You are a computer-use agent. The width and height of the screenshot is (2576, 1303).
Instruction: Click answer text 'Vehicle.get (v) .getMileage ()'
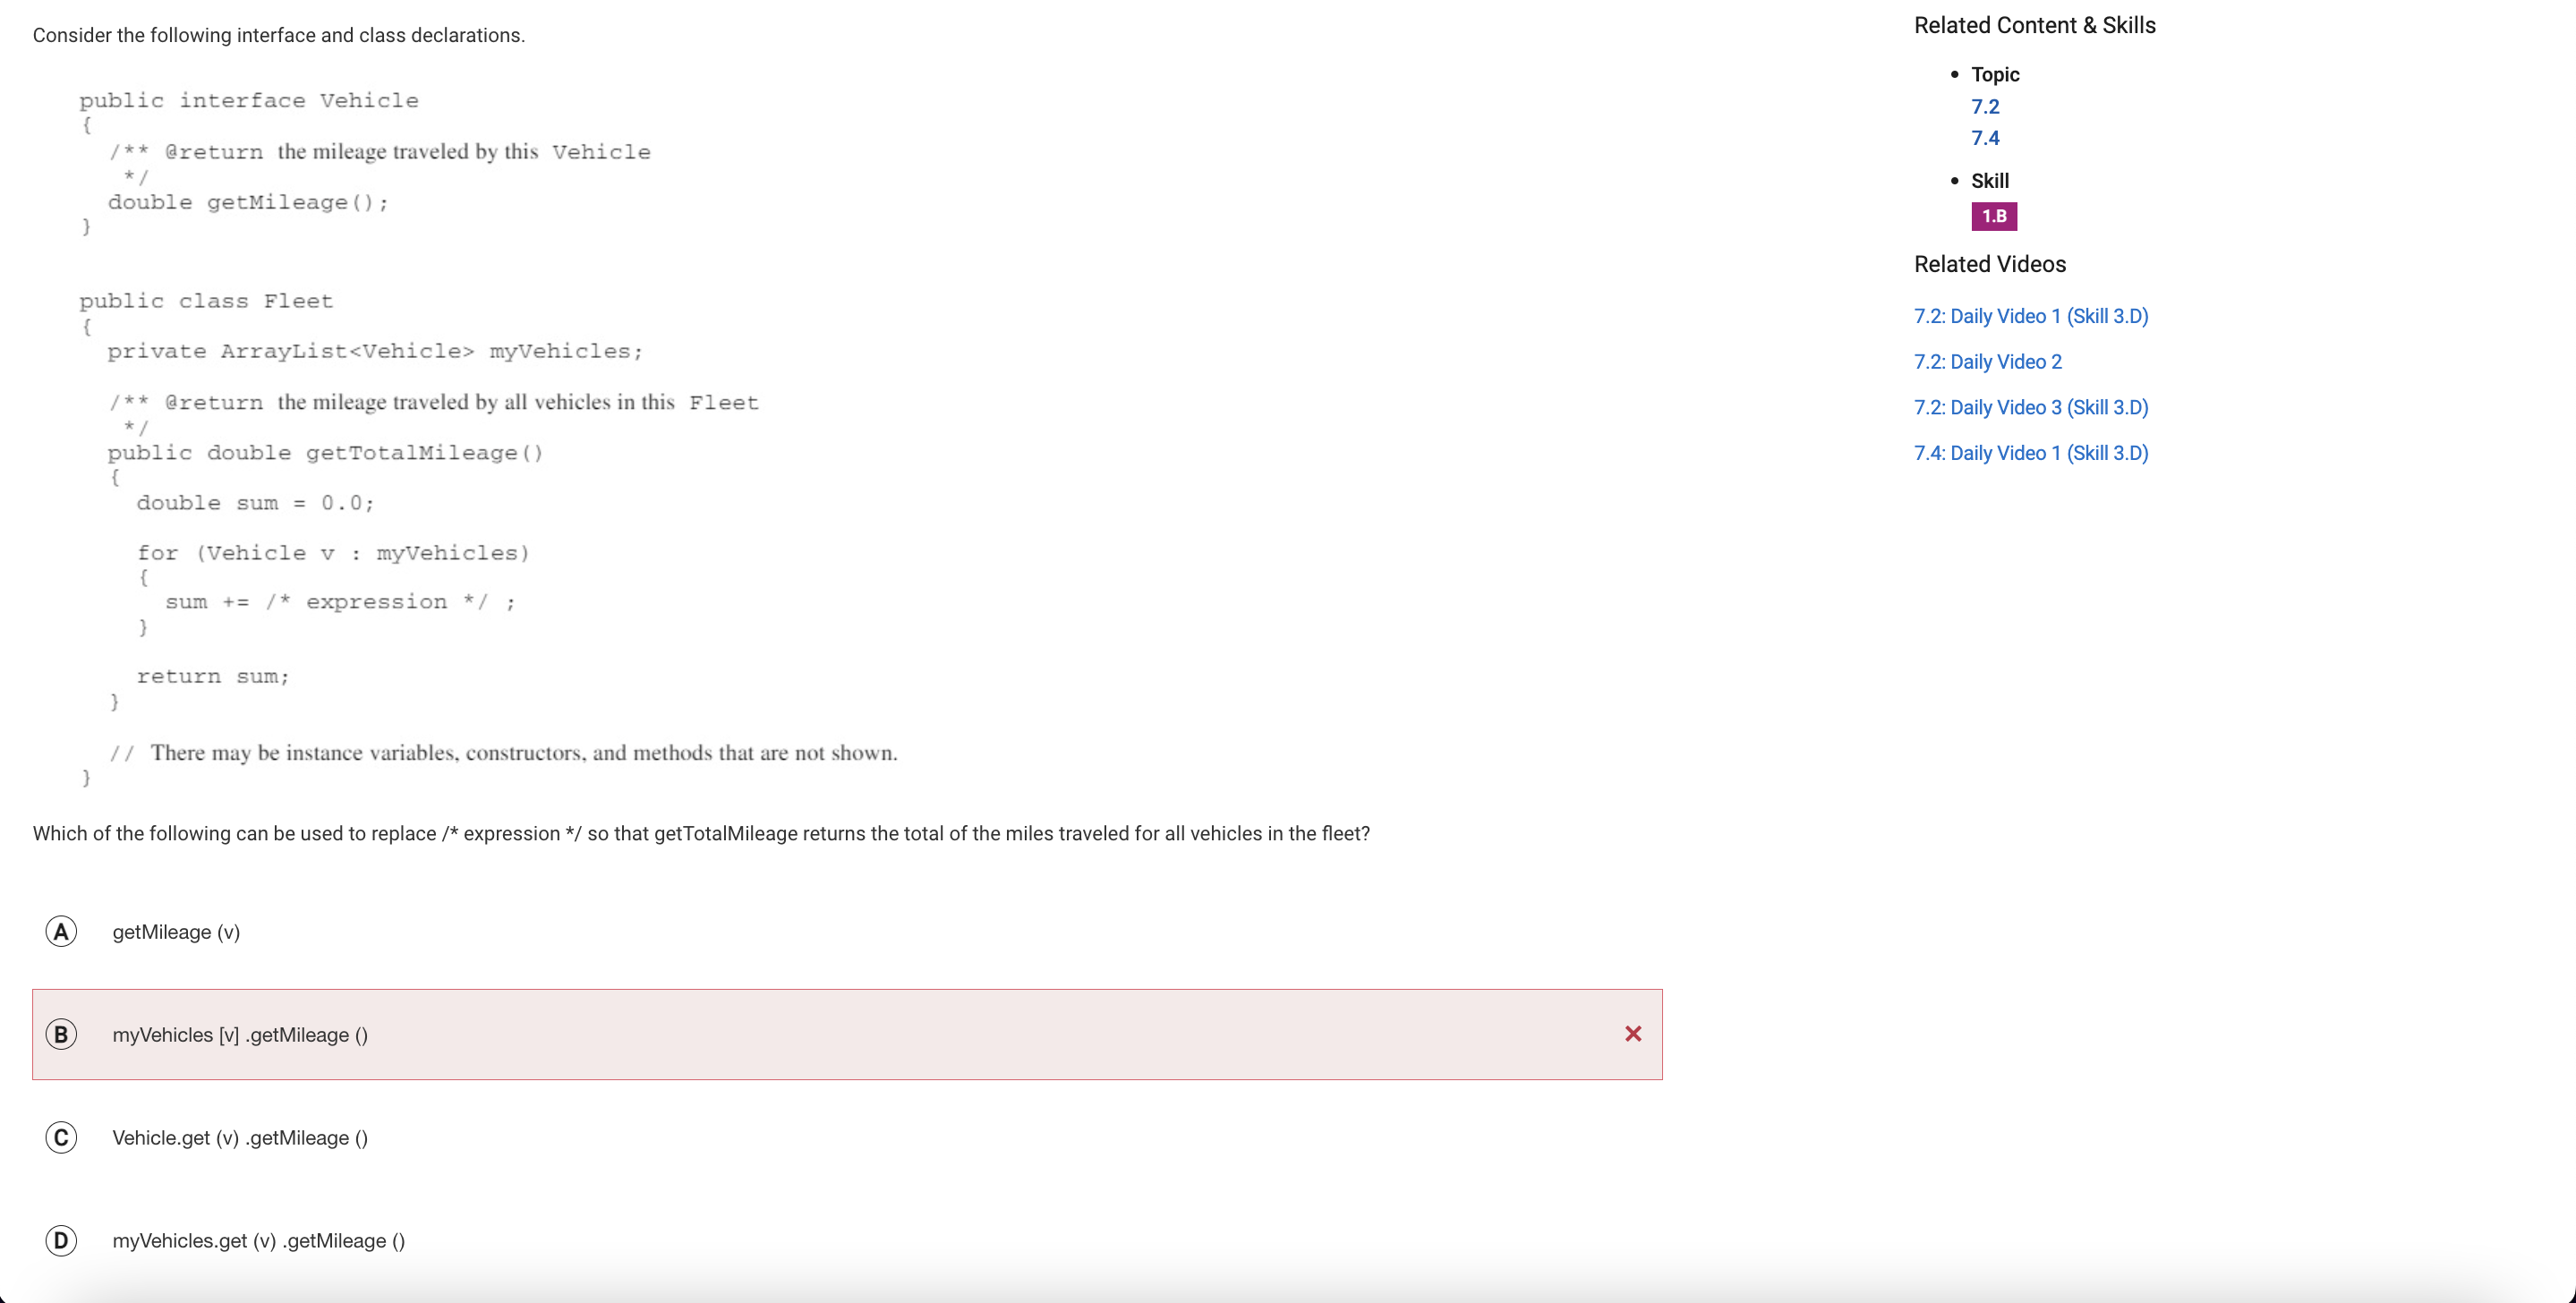coord(240,1138)
